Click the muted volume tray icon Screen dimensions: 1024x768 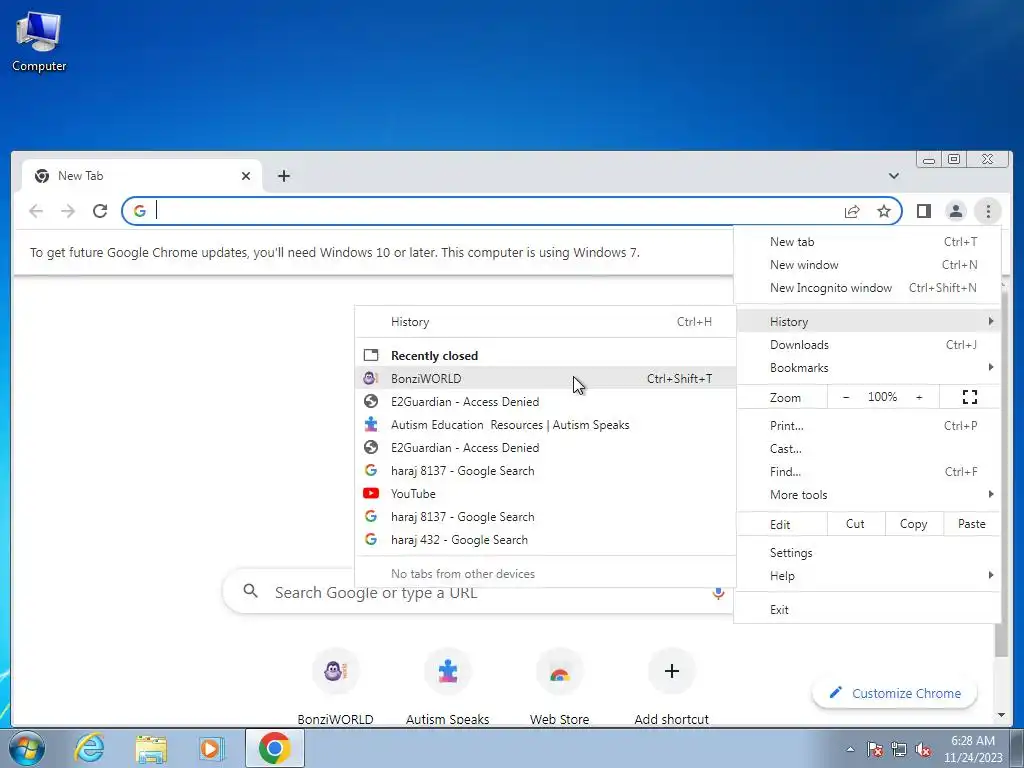923,749
